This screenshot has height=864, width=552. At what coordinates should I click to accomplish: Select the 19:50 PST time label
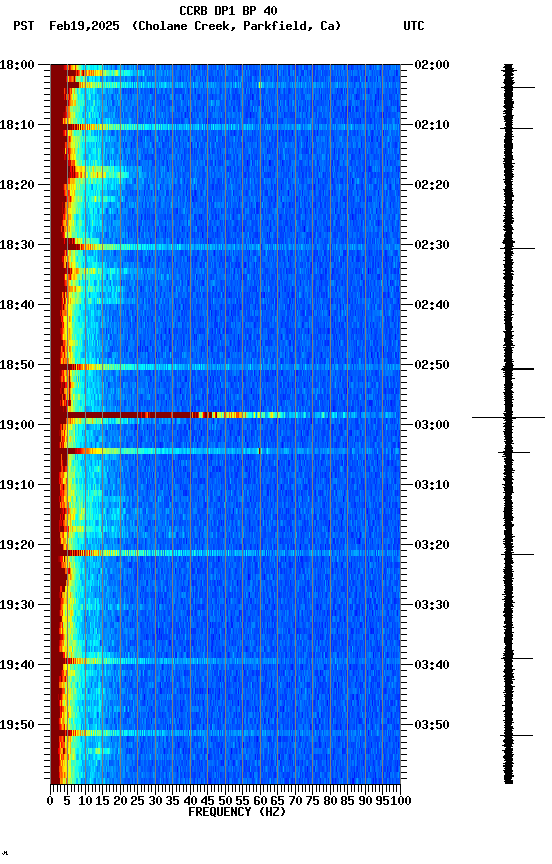tap(17, 726)
